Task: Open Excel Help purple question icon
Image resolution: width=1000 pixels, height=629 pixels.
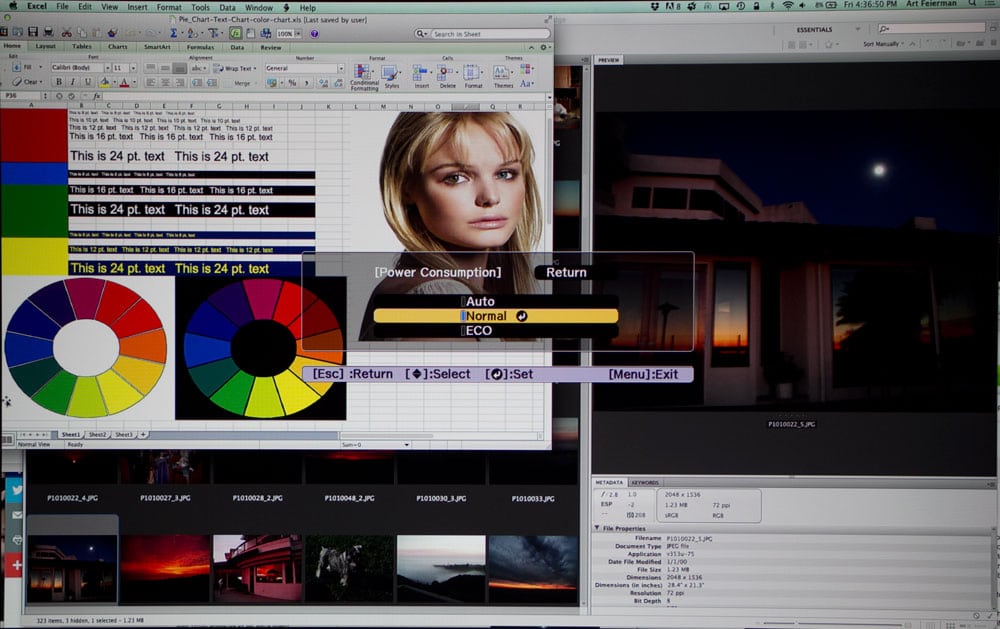Action: coord(314,34)
